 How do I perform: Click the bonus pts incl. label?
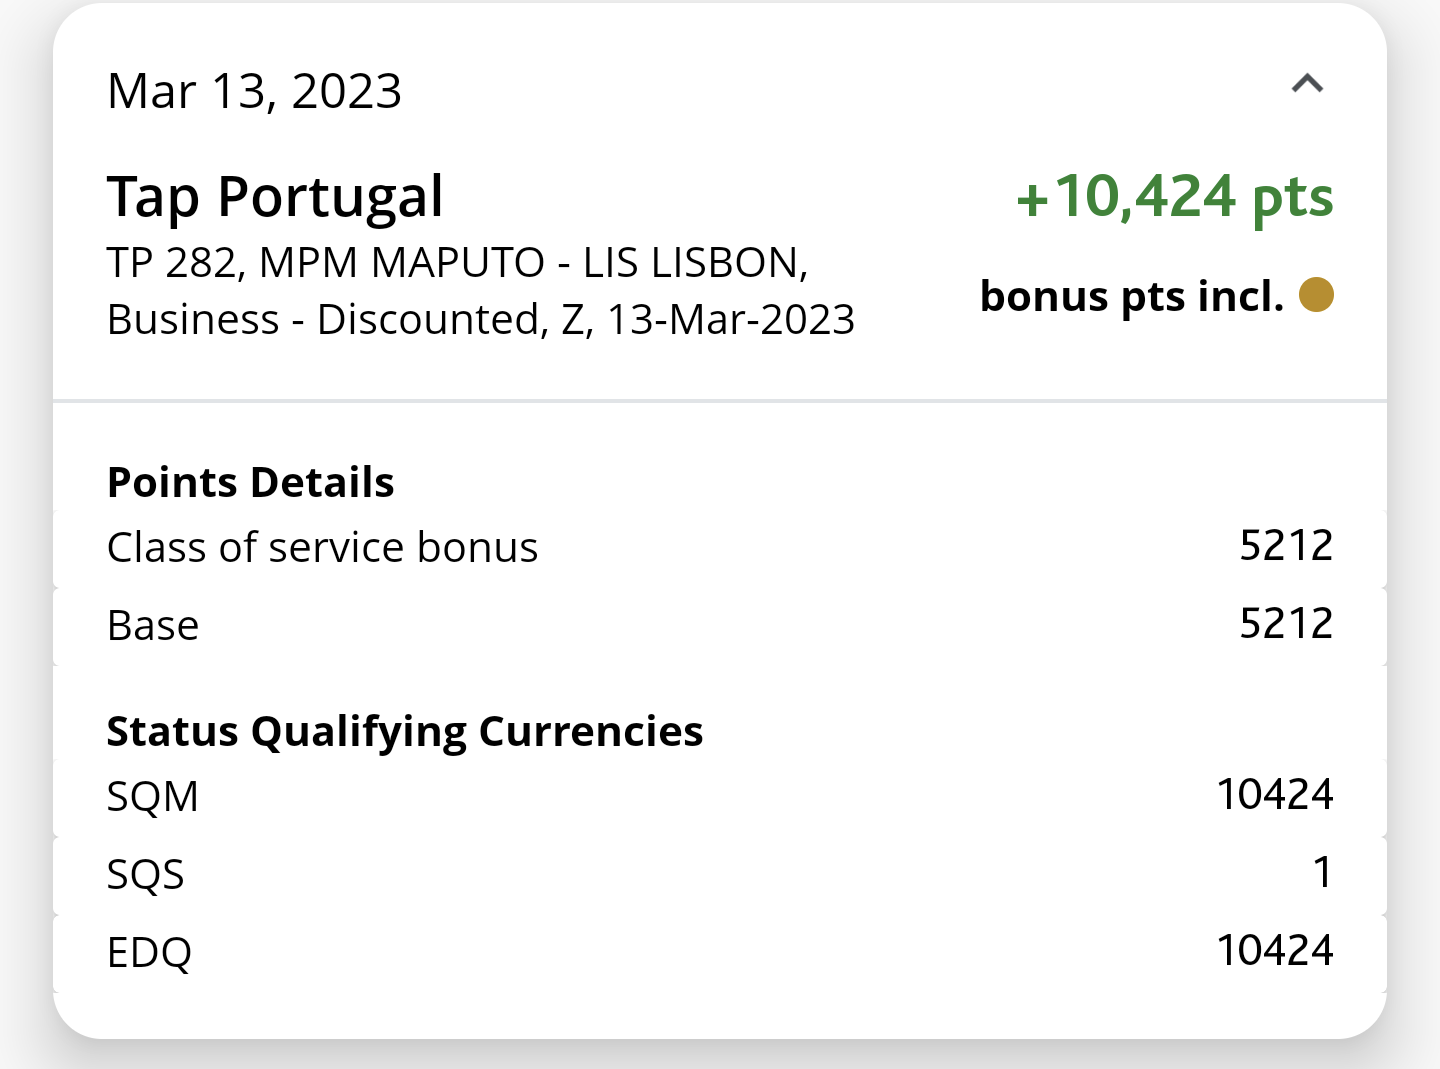click(x=1132, y=296)
